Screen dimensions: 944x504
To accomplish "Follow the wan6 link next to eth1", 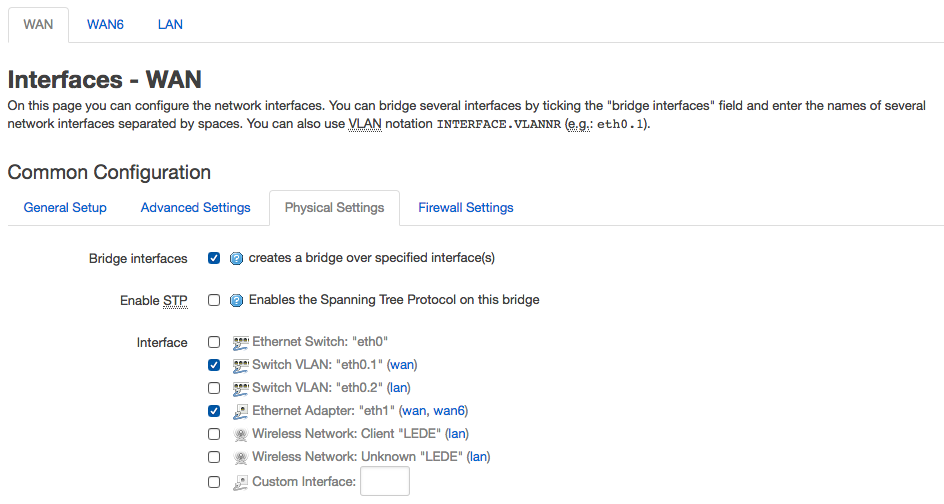I will point(449,411).
